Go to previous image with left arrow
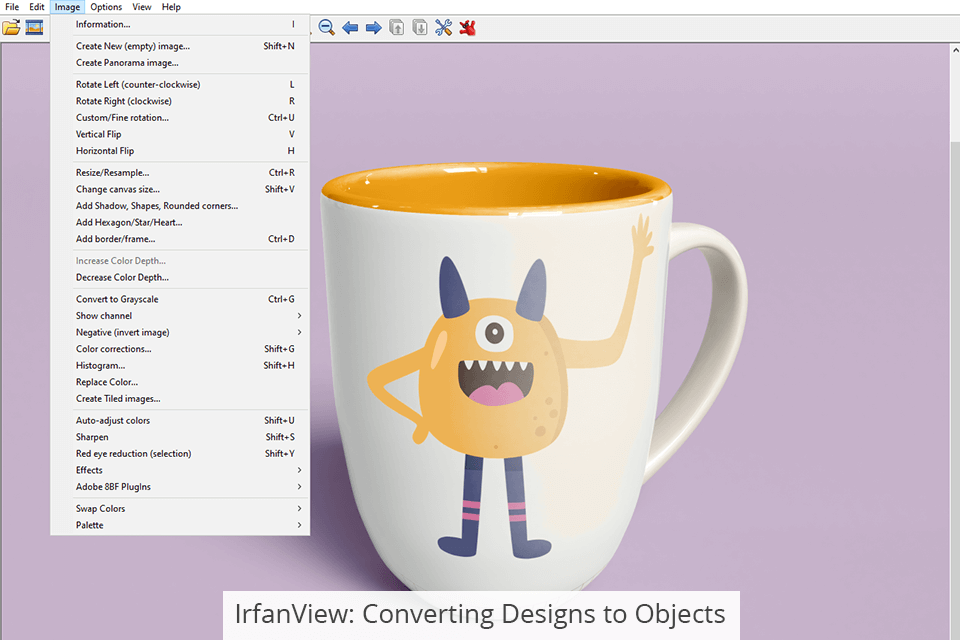The image size is (960, 640). pyautogui.click(x=350, y=28)
